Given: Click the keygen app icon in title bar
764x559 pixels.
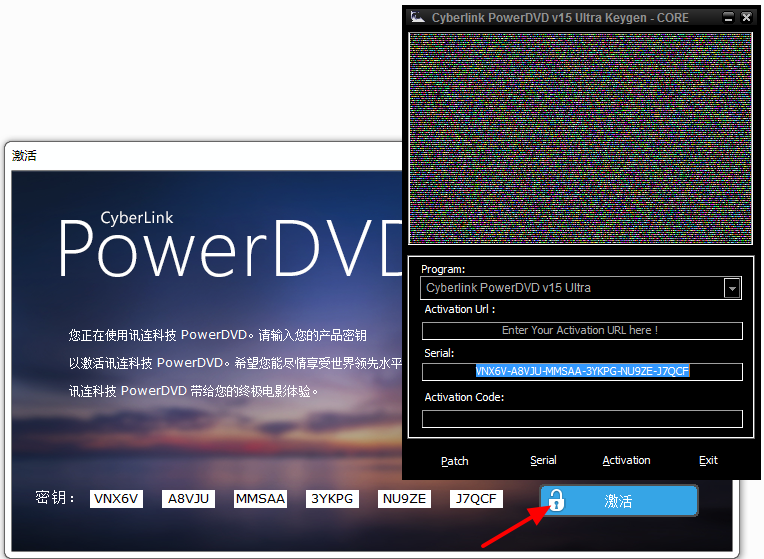Looking at the screenshot, I should [418, 18].
